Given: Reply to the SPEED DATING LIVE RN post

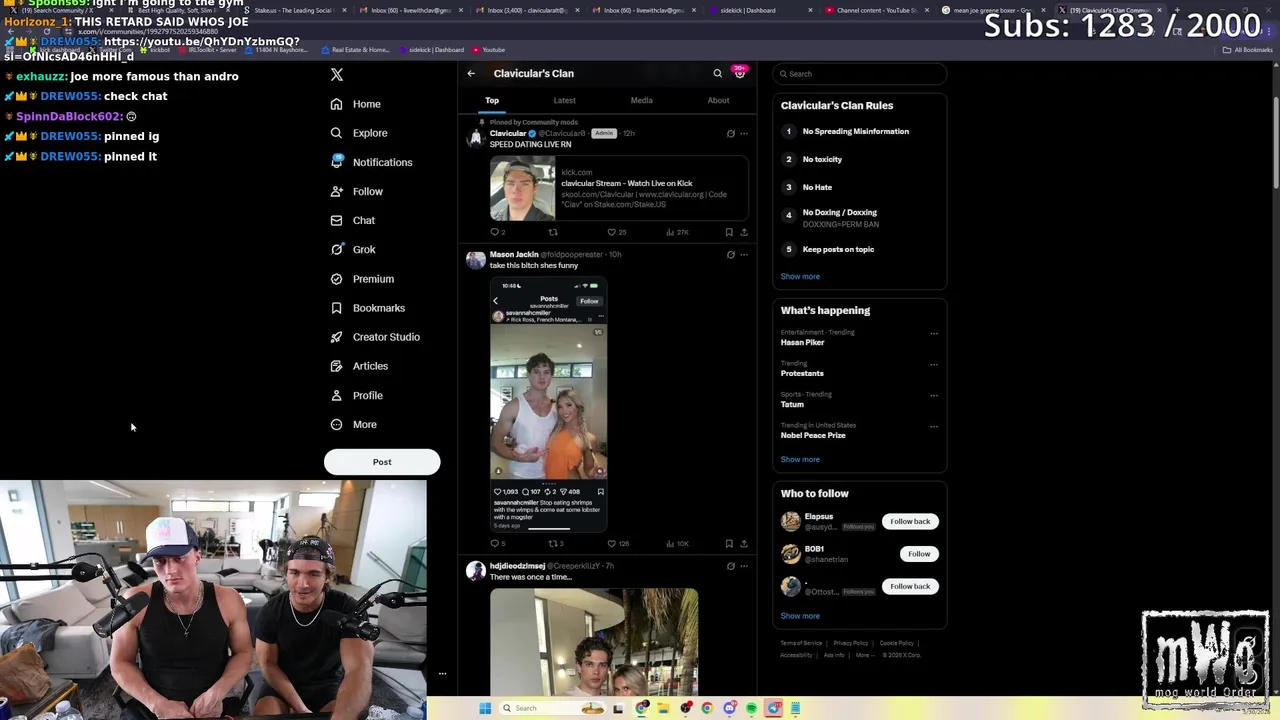Looking at the screenshot, I should [x=497, y=232].
